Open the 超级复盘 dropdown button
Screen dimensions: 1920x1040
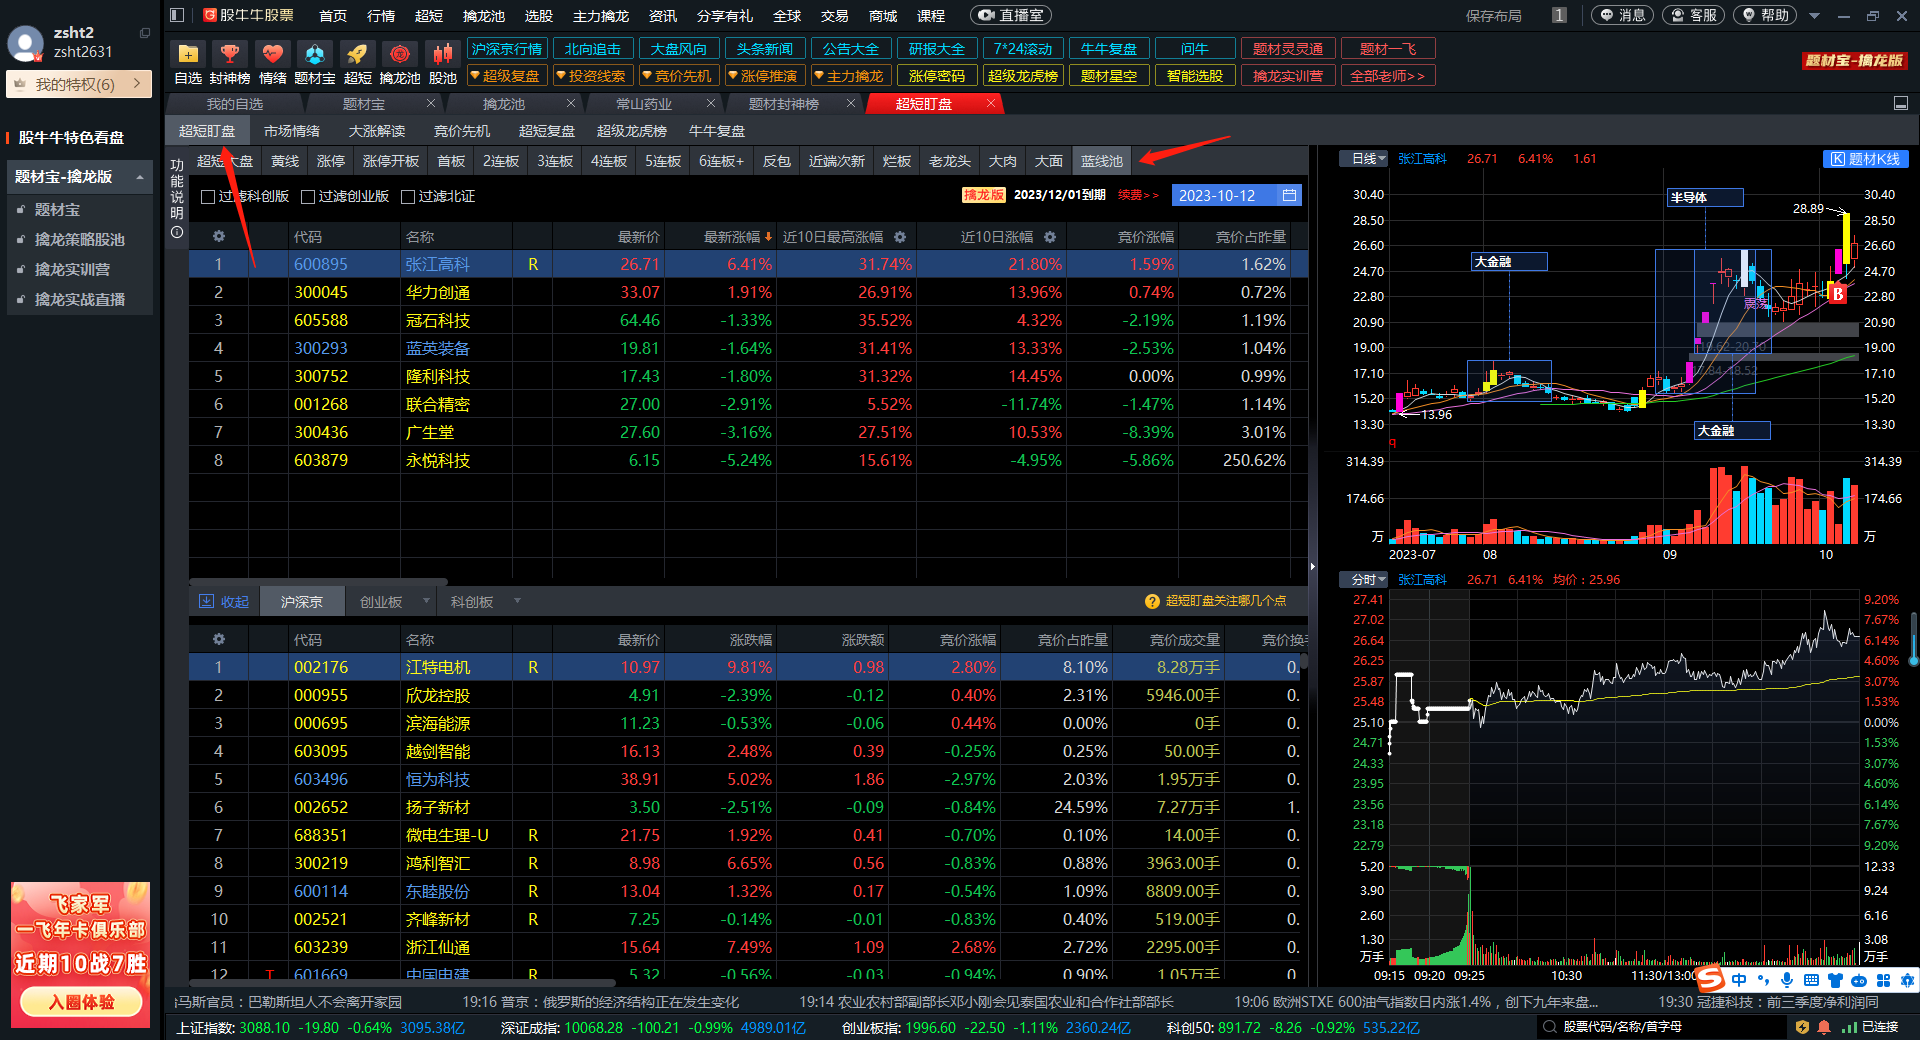(x=508, y=76)
